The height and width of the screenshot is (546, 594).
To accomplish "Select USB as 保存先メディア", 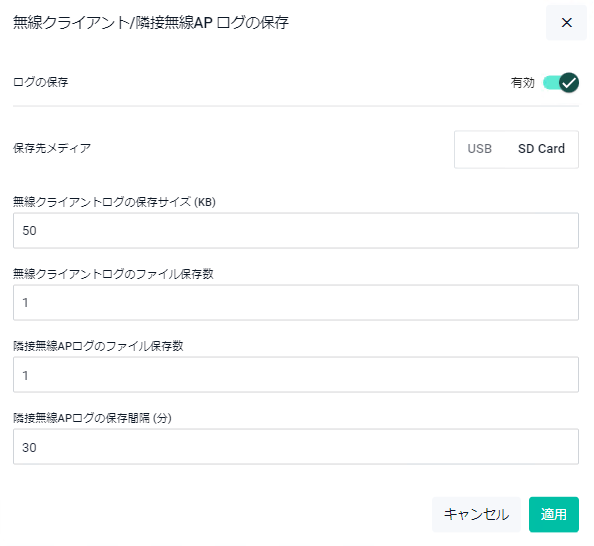I will [x=479, y=149].
